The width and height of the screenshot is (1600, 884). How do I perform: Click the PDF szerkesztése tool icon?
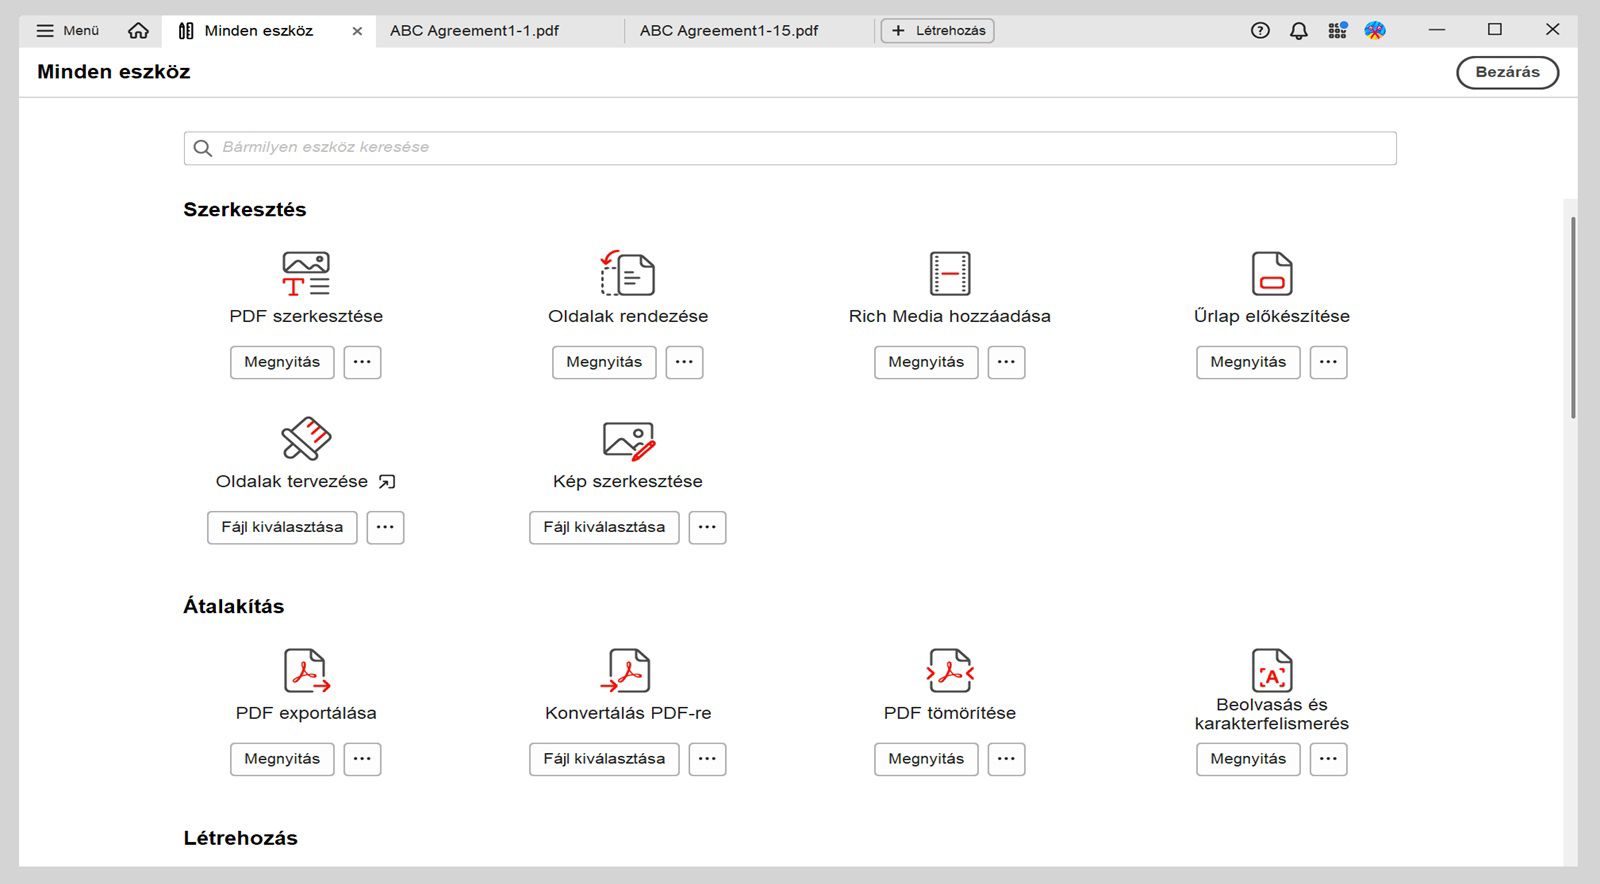point(306,274)
